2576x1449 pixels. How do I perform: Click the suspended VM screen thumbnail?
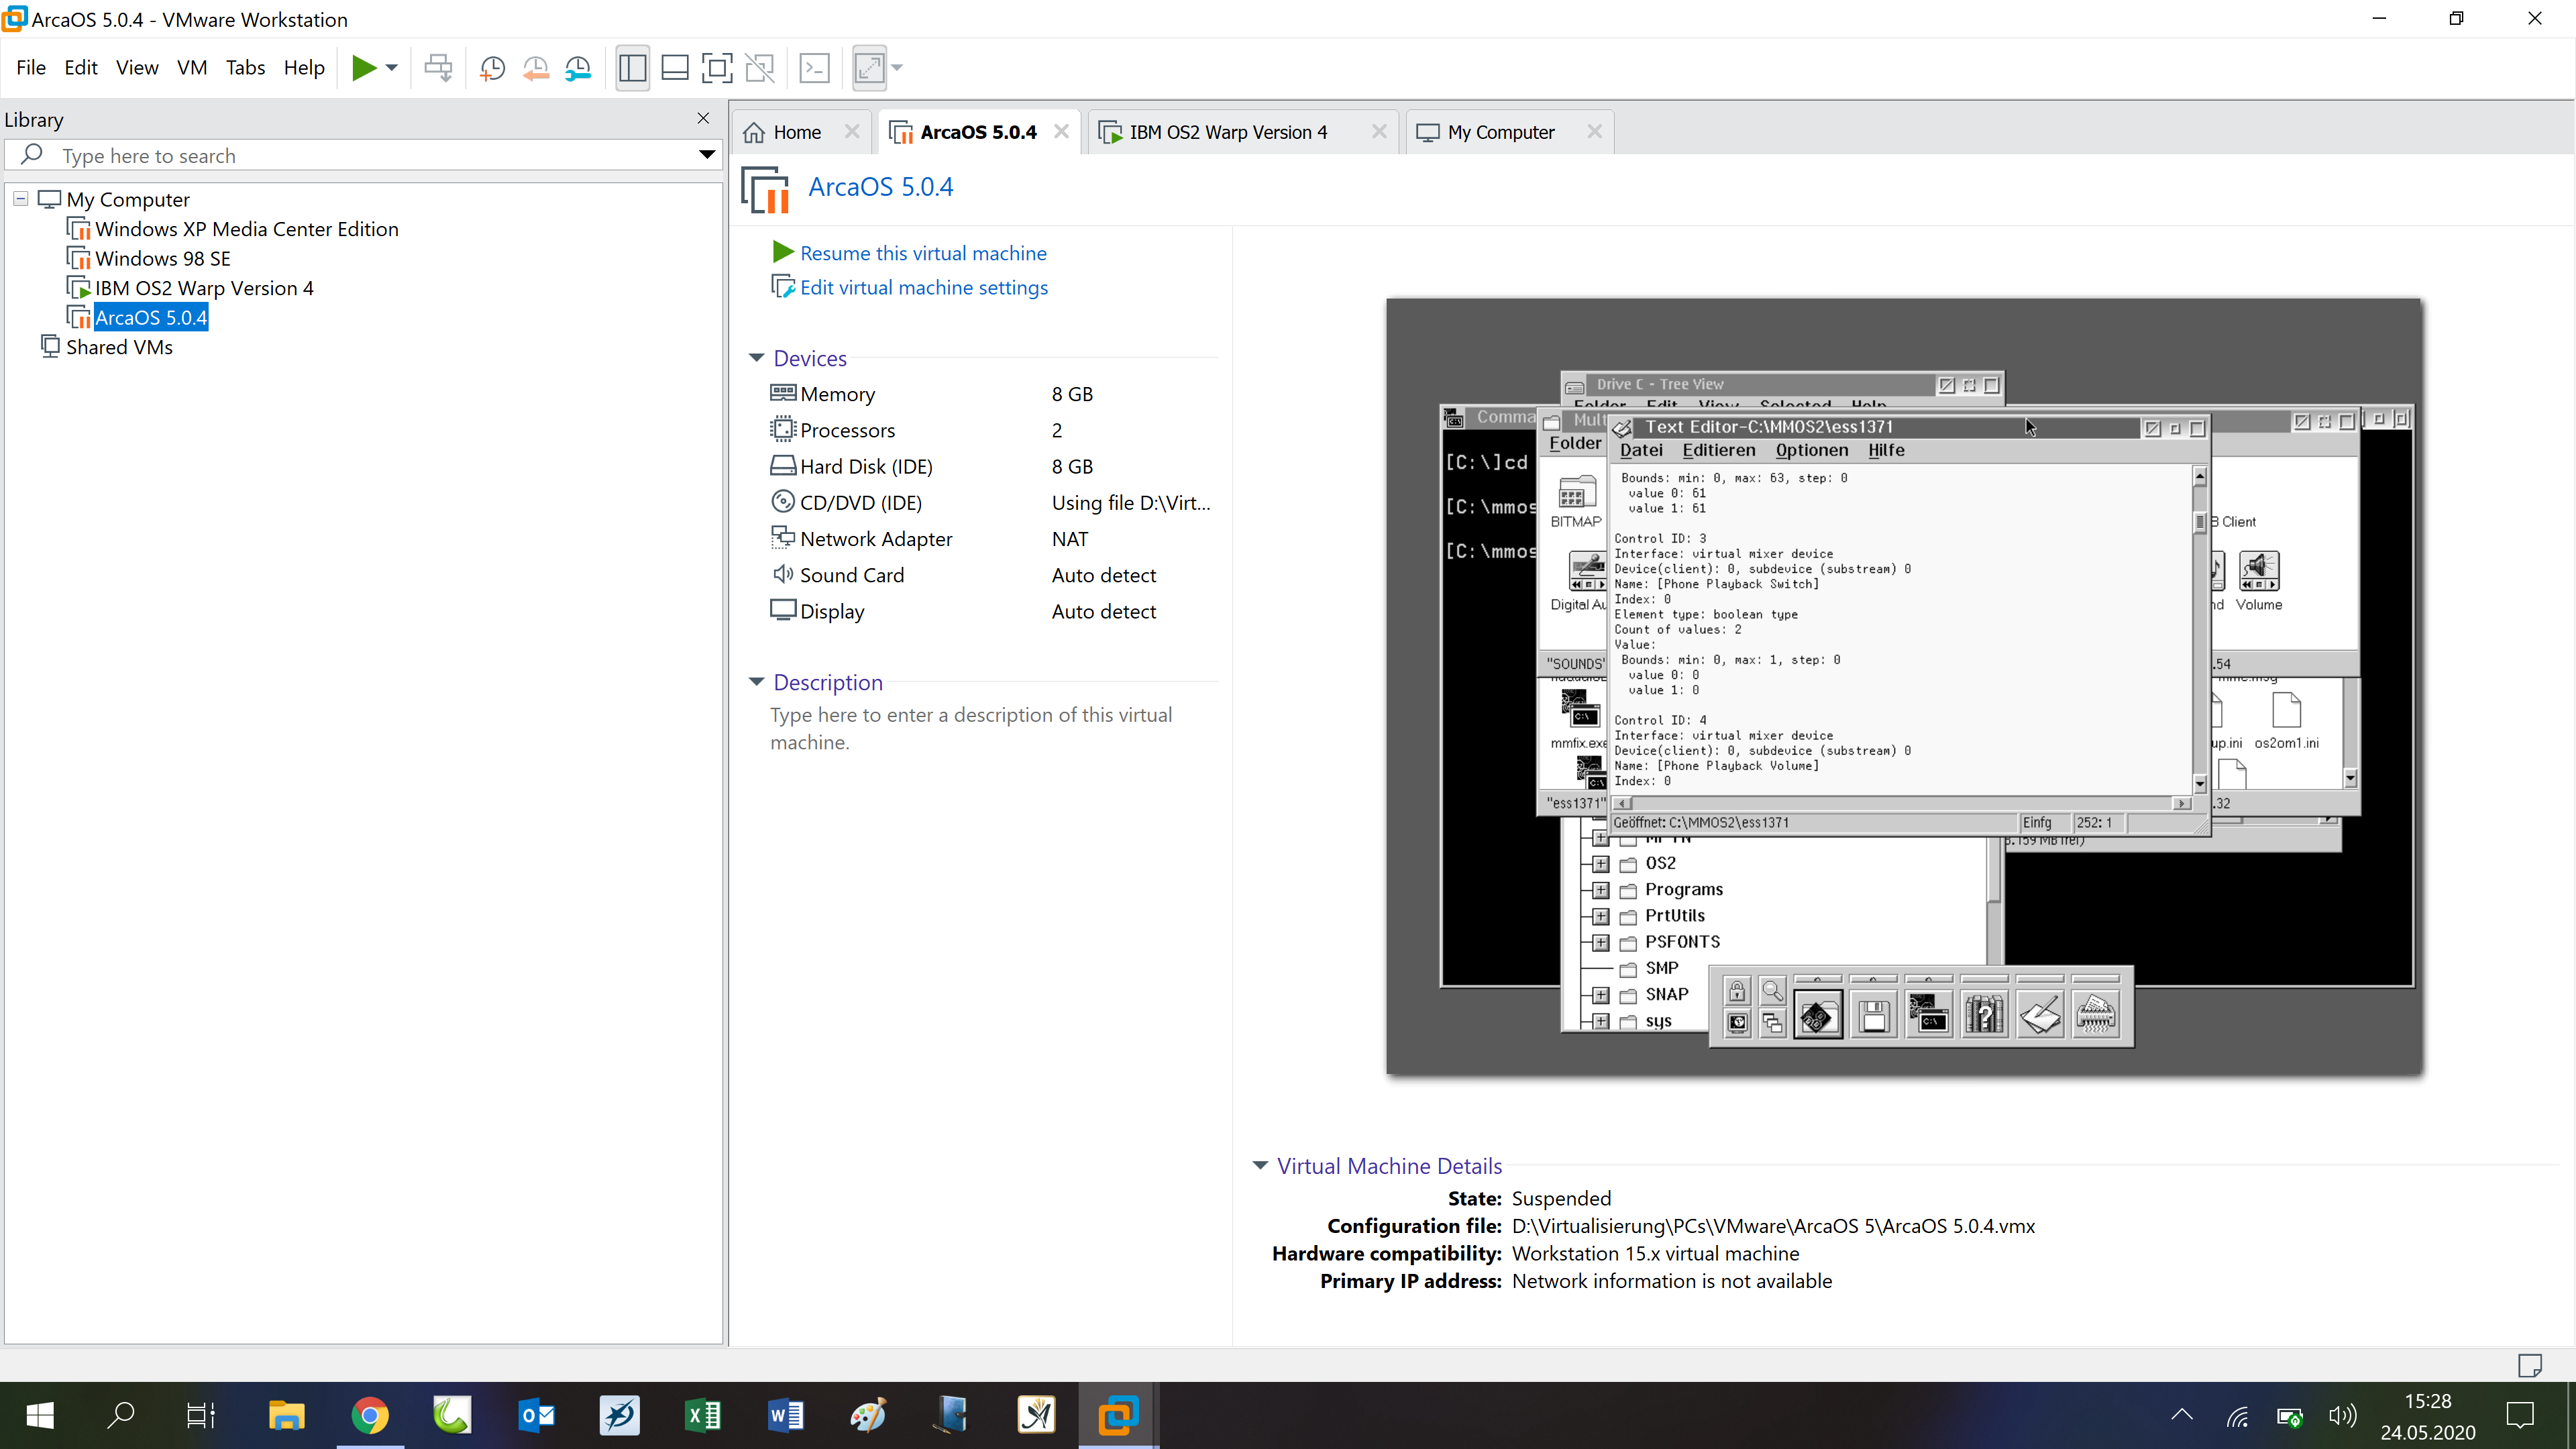[1904, 686]
